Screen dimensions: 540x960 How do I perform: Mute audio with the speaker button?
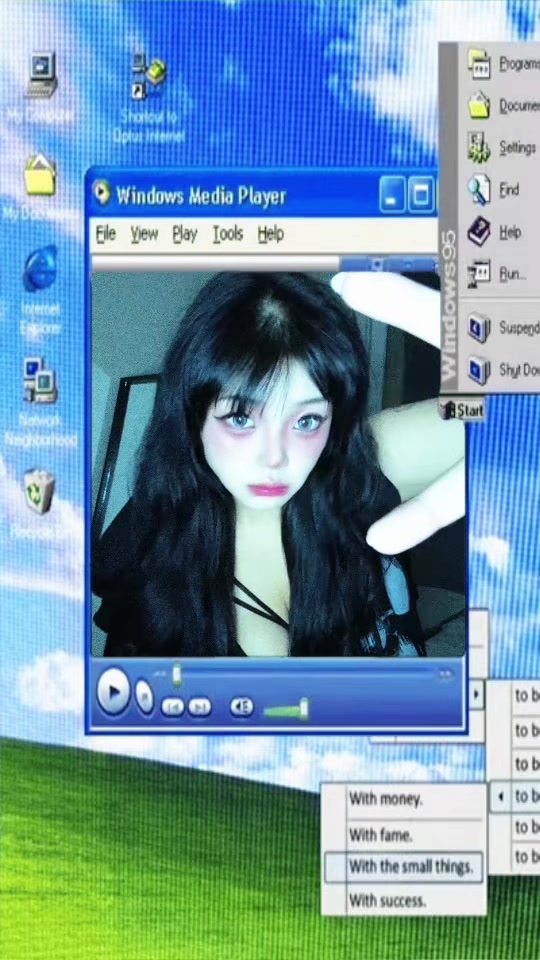[241, 707]
